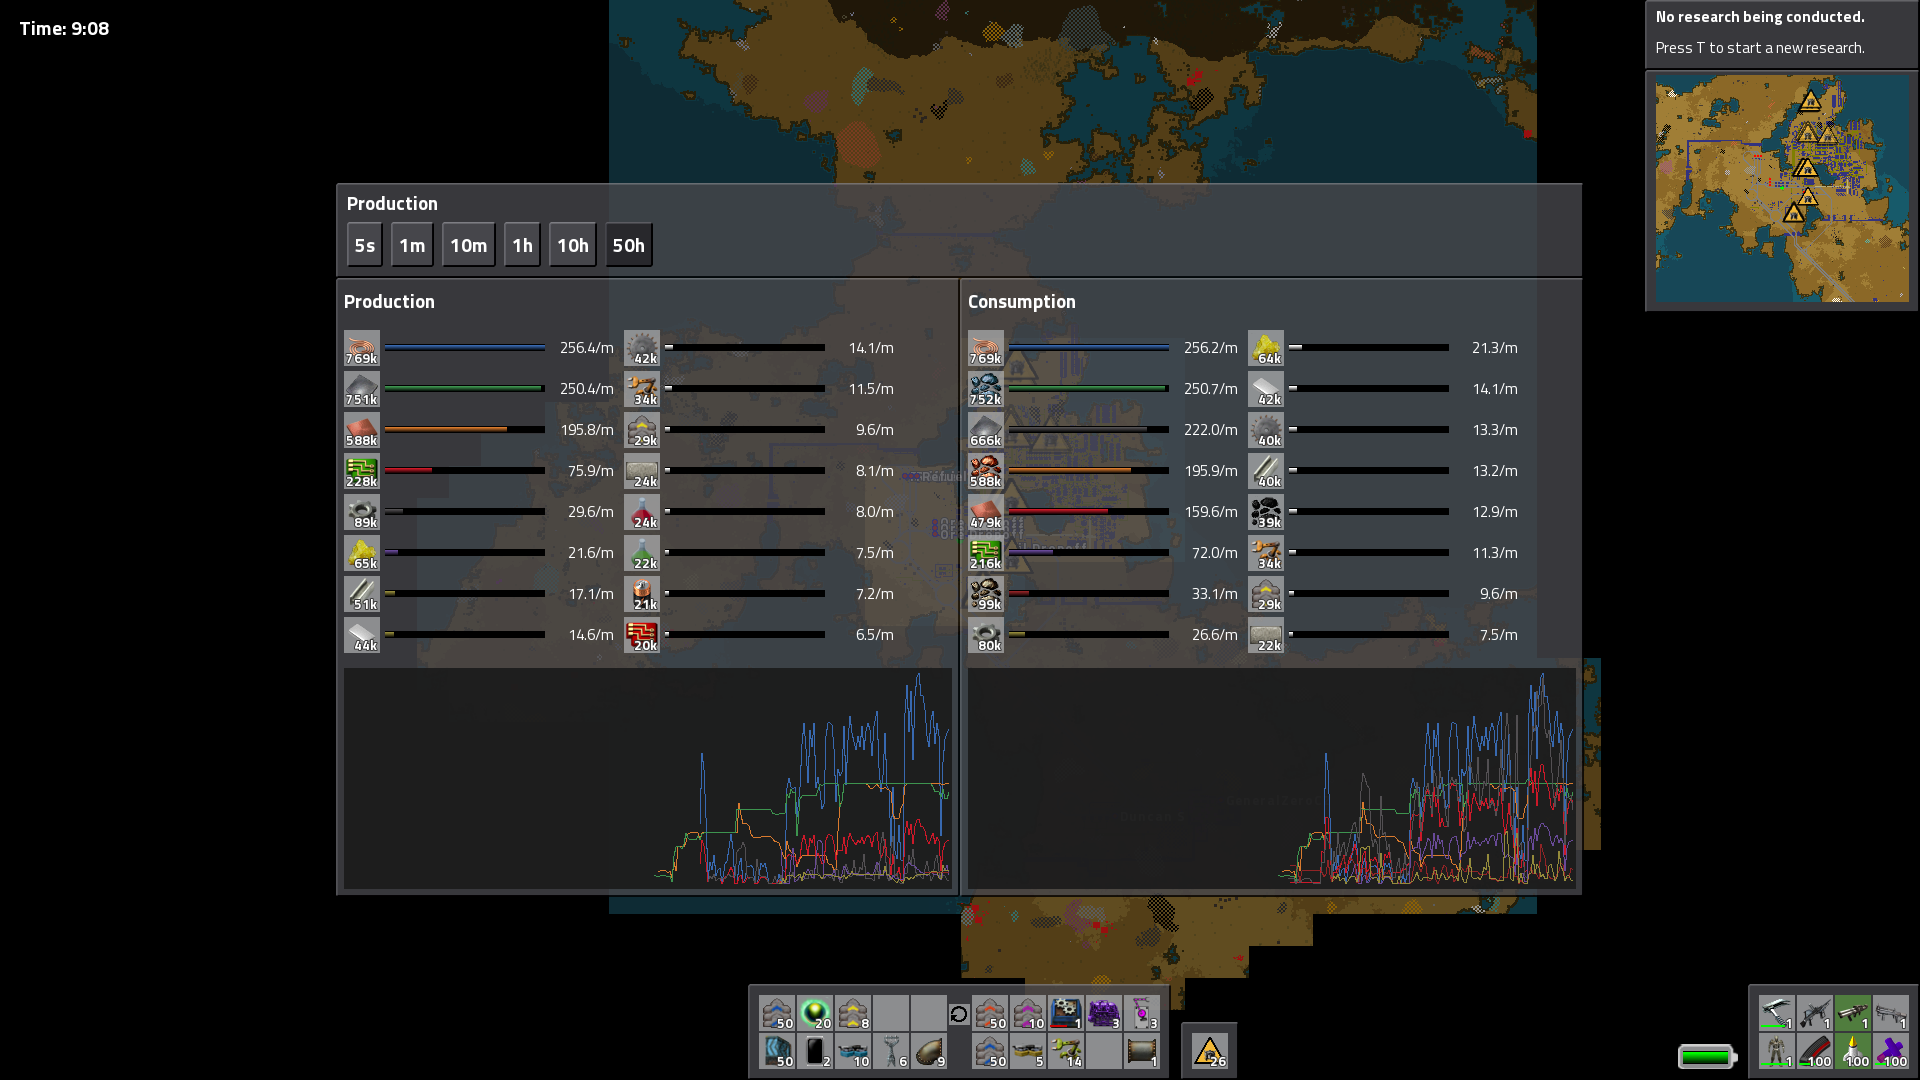Click iron gear 80k consumption icon
Image resolution: width=1920 pixels, height=1080 pixels.
tap(986, 635)
